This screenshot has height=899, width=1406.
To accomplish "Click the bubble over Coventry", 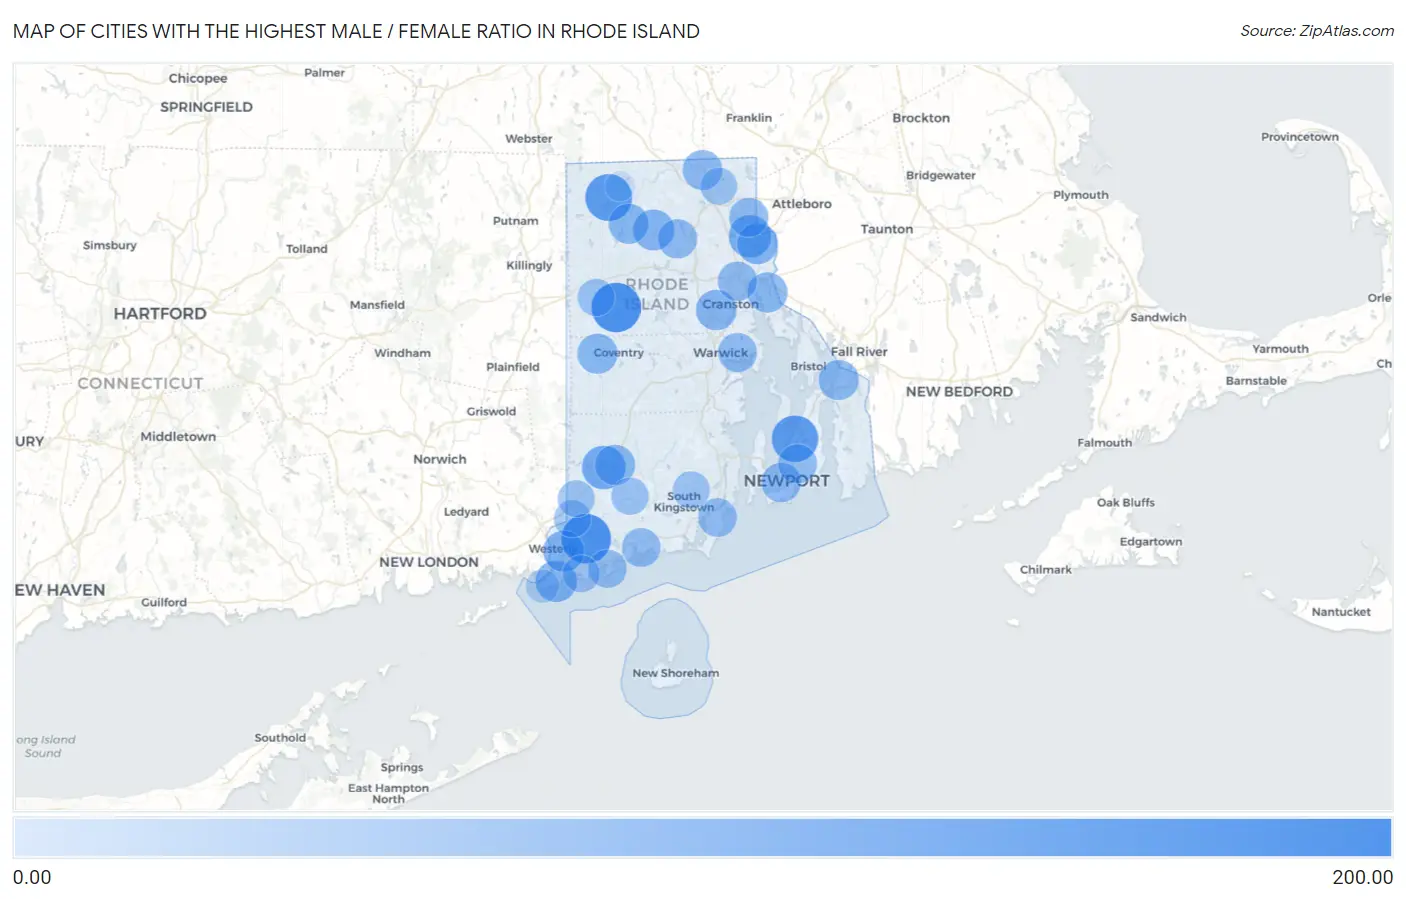I will (x=597, y=354).
